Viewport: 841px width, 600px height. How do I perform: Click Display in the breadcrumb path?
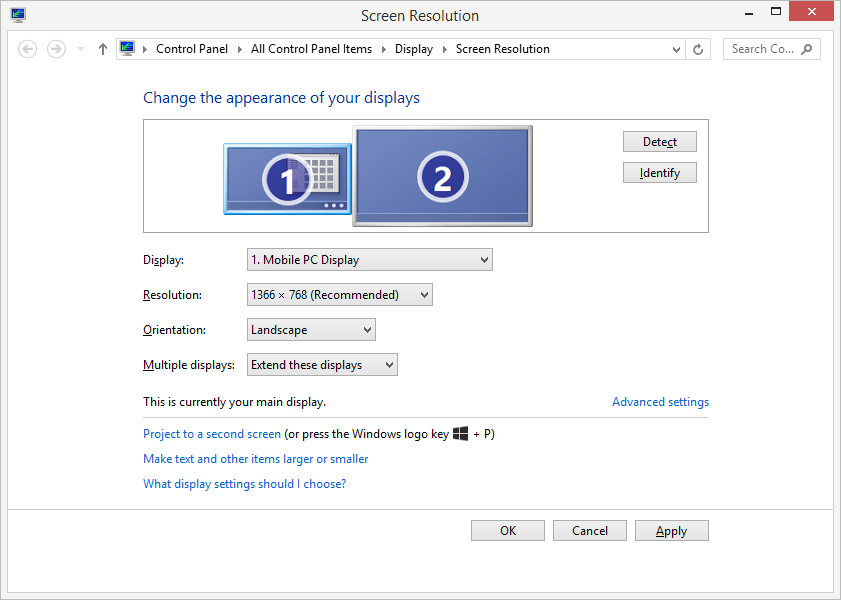point(414,48)
